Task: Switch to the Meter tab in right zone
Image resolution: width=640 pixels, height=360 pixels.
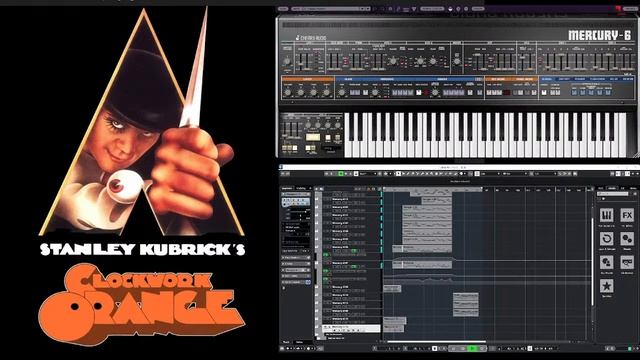Action: point(633,188)
